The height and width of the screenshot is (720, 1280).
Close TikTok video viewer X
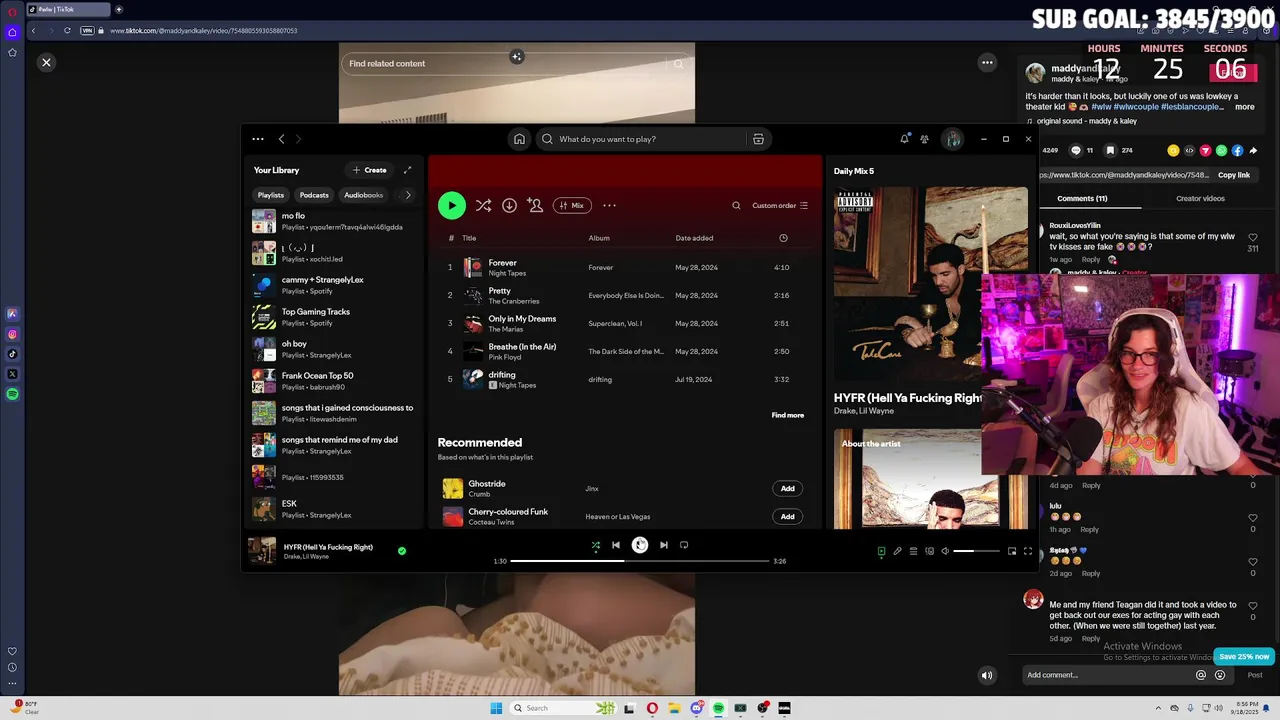pyautogui.click(x=46, y=62)
